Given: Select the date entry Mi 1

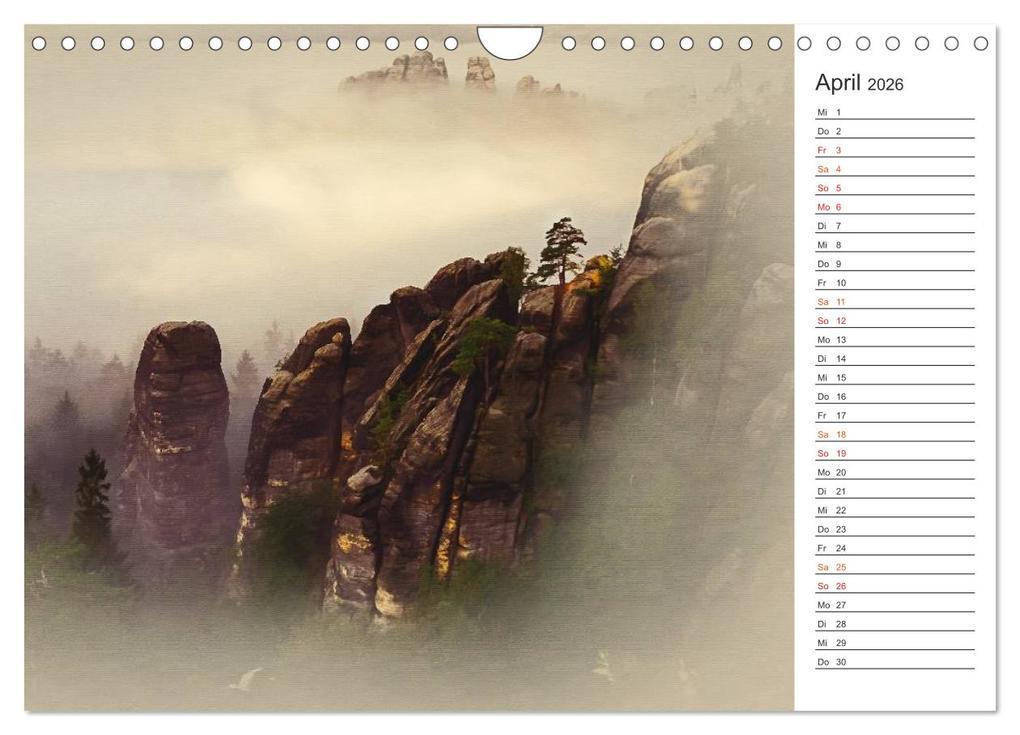Looking at the screenshot, I should coord(827,113).
